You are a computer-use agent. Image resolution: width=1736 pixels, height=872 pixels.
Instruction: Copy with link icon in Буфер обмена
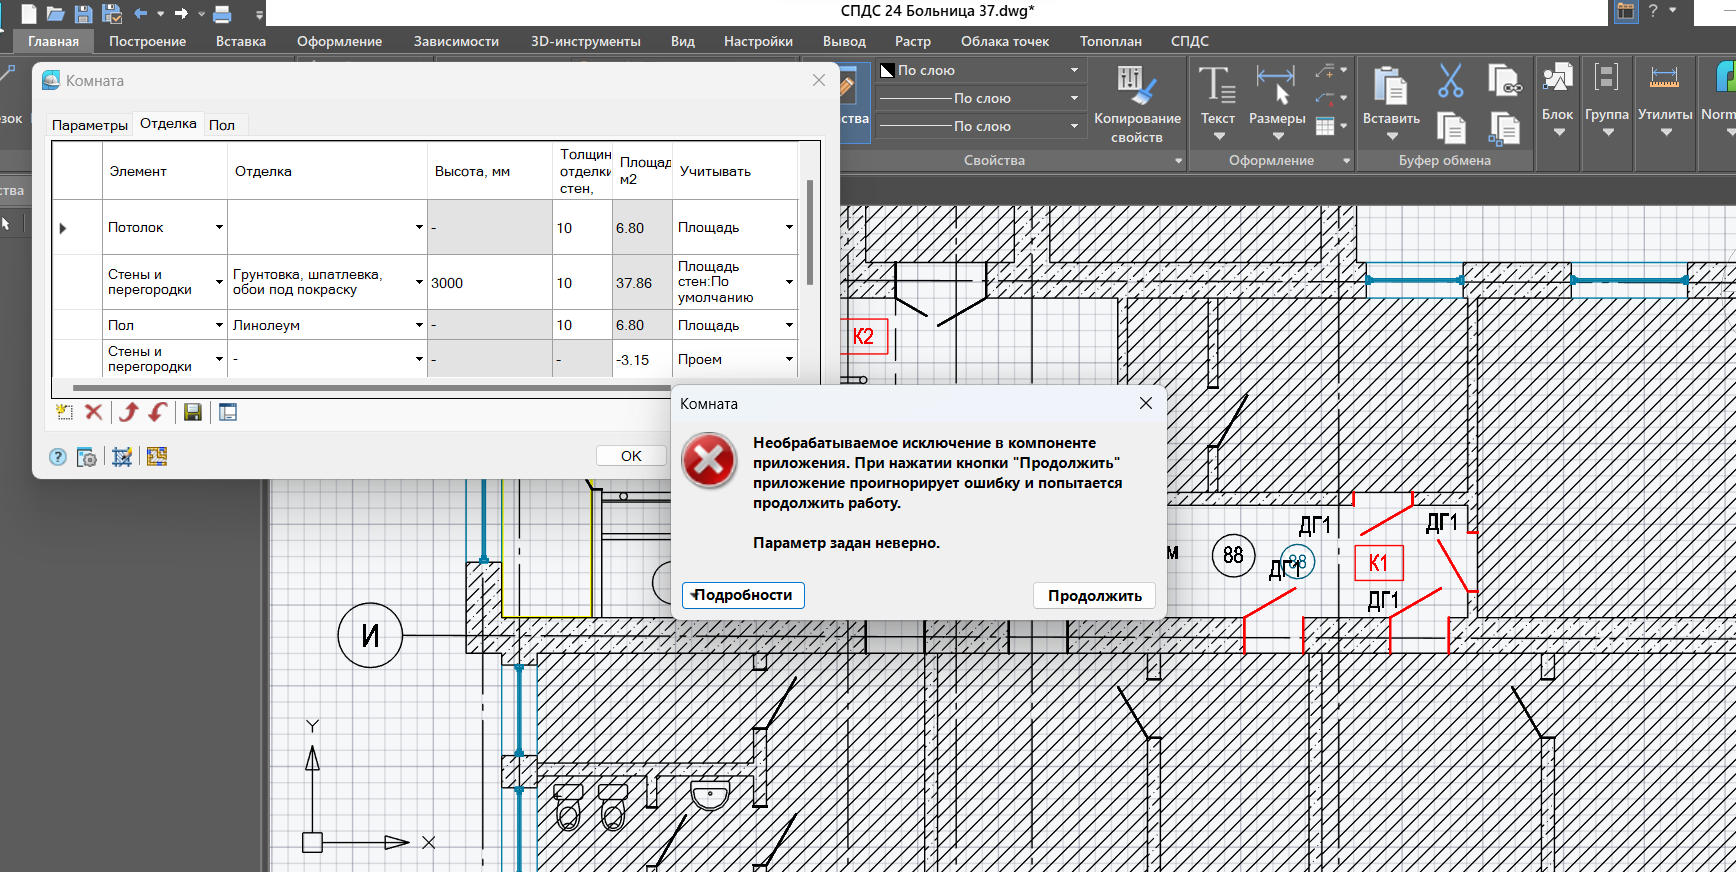pos(1504,80)
